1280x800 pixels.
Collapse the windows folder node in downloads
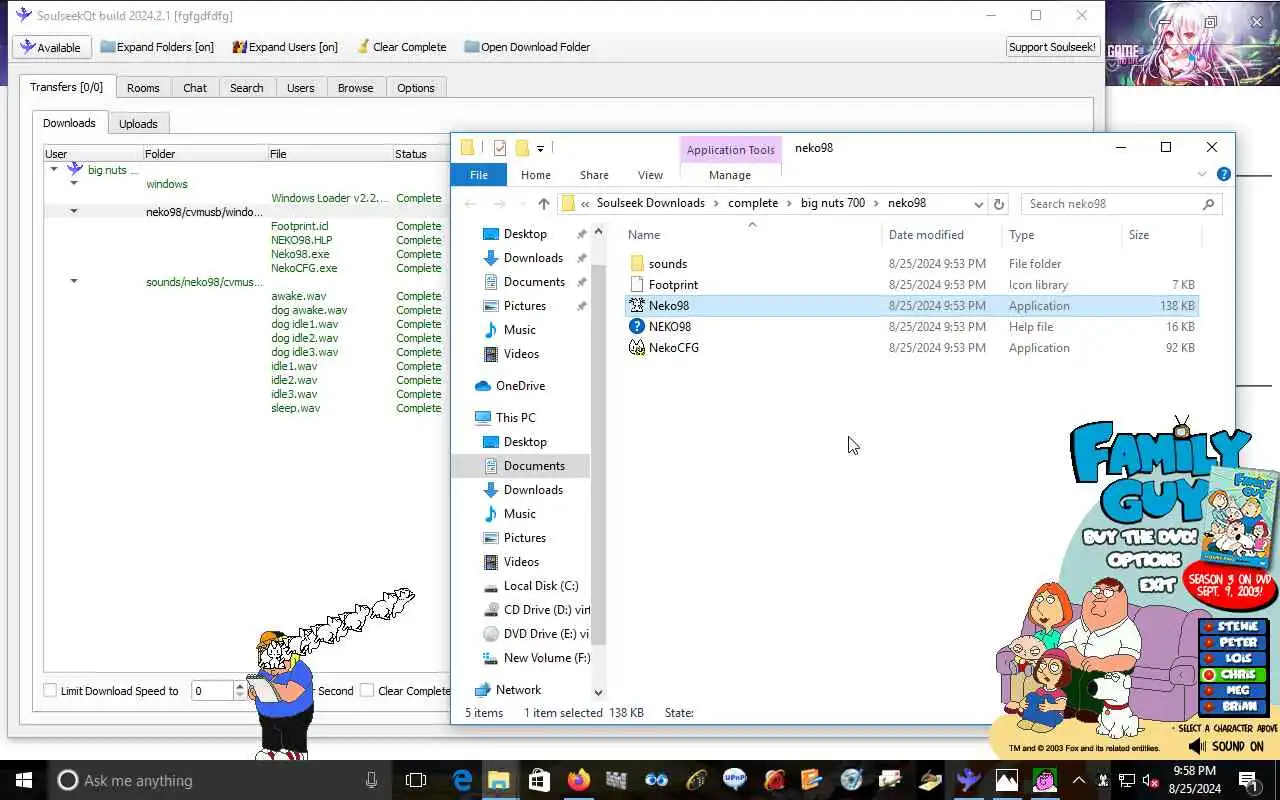pyautogui.click(x=73, y=184)
